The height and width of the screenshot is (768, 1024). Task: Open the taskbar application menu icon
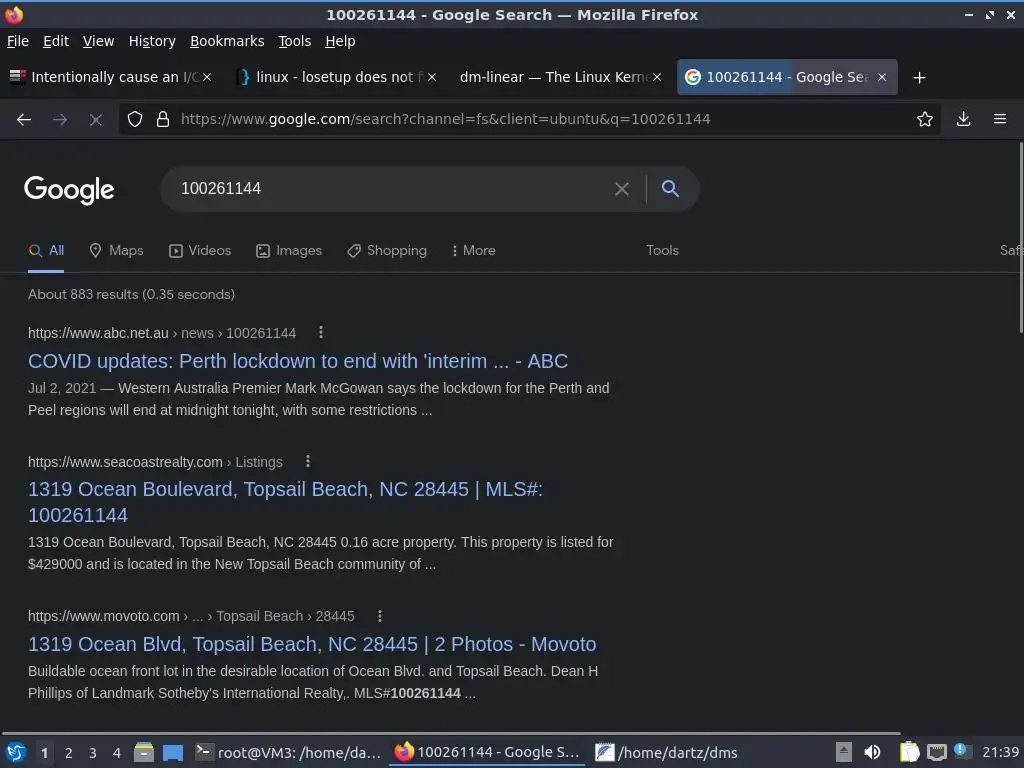(x=16, y=753)
